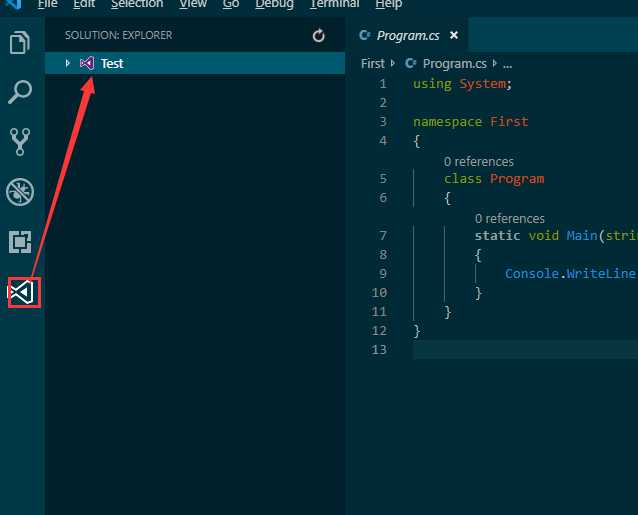
Task: Select the Test solution row
Action: pyautogui.click(x=195, y=63)
